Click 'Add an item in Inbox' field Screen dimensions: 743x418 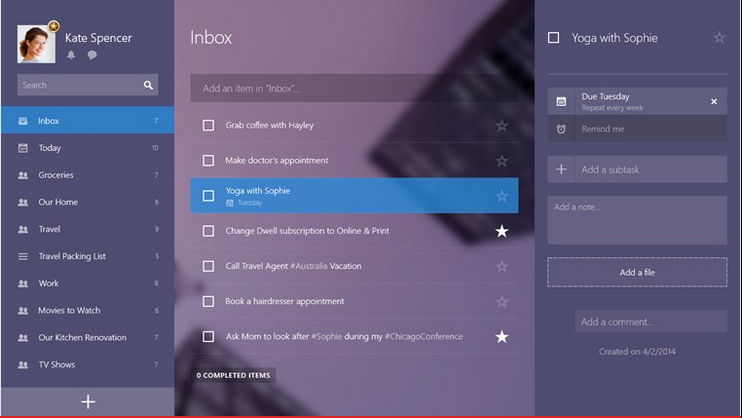click(354, 88)
